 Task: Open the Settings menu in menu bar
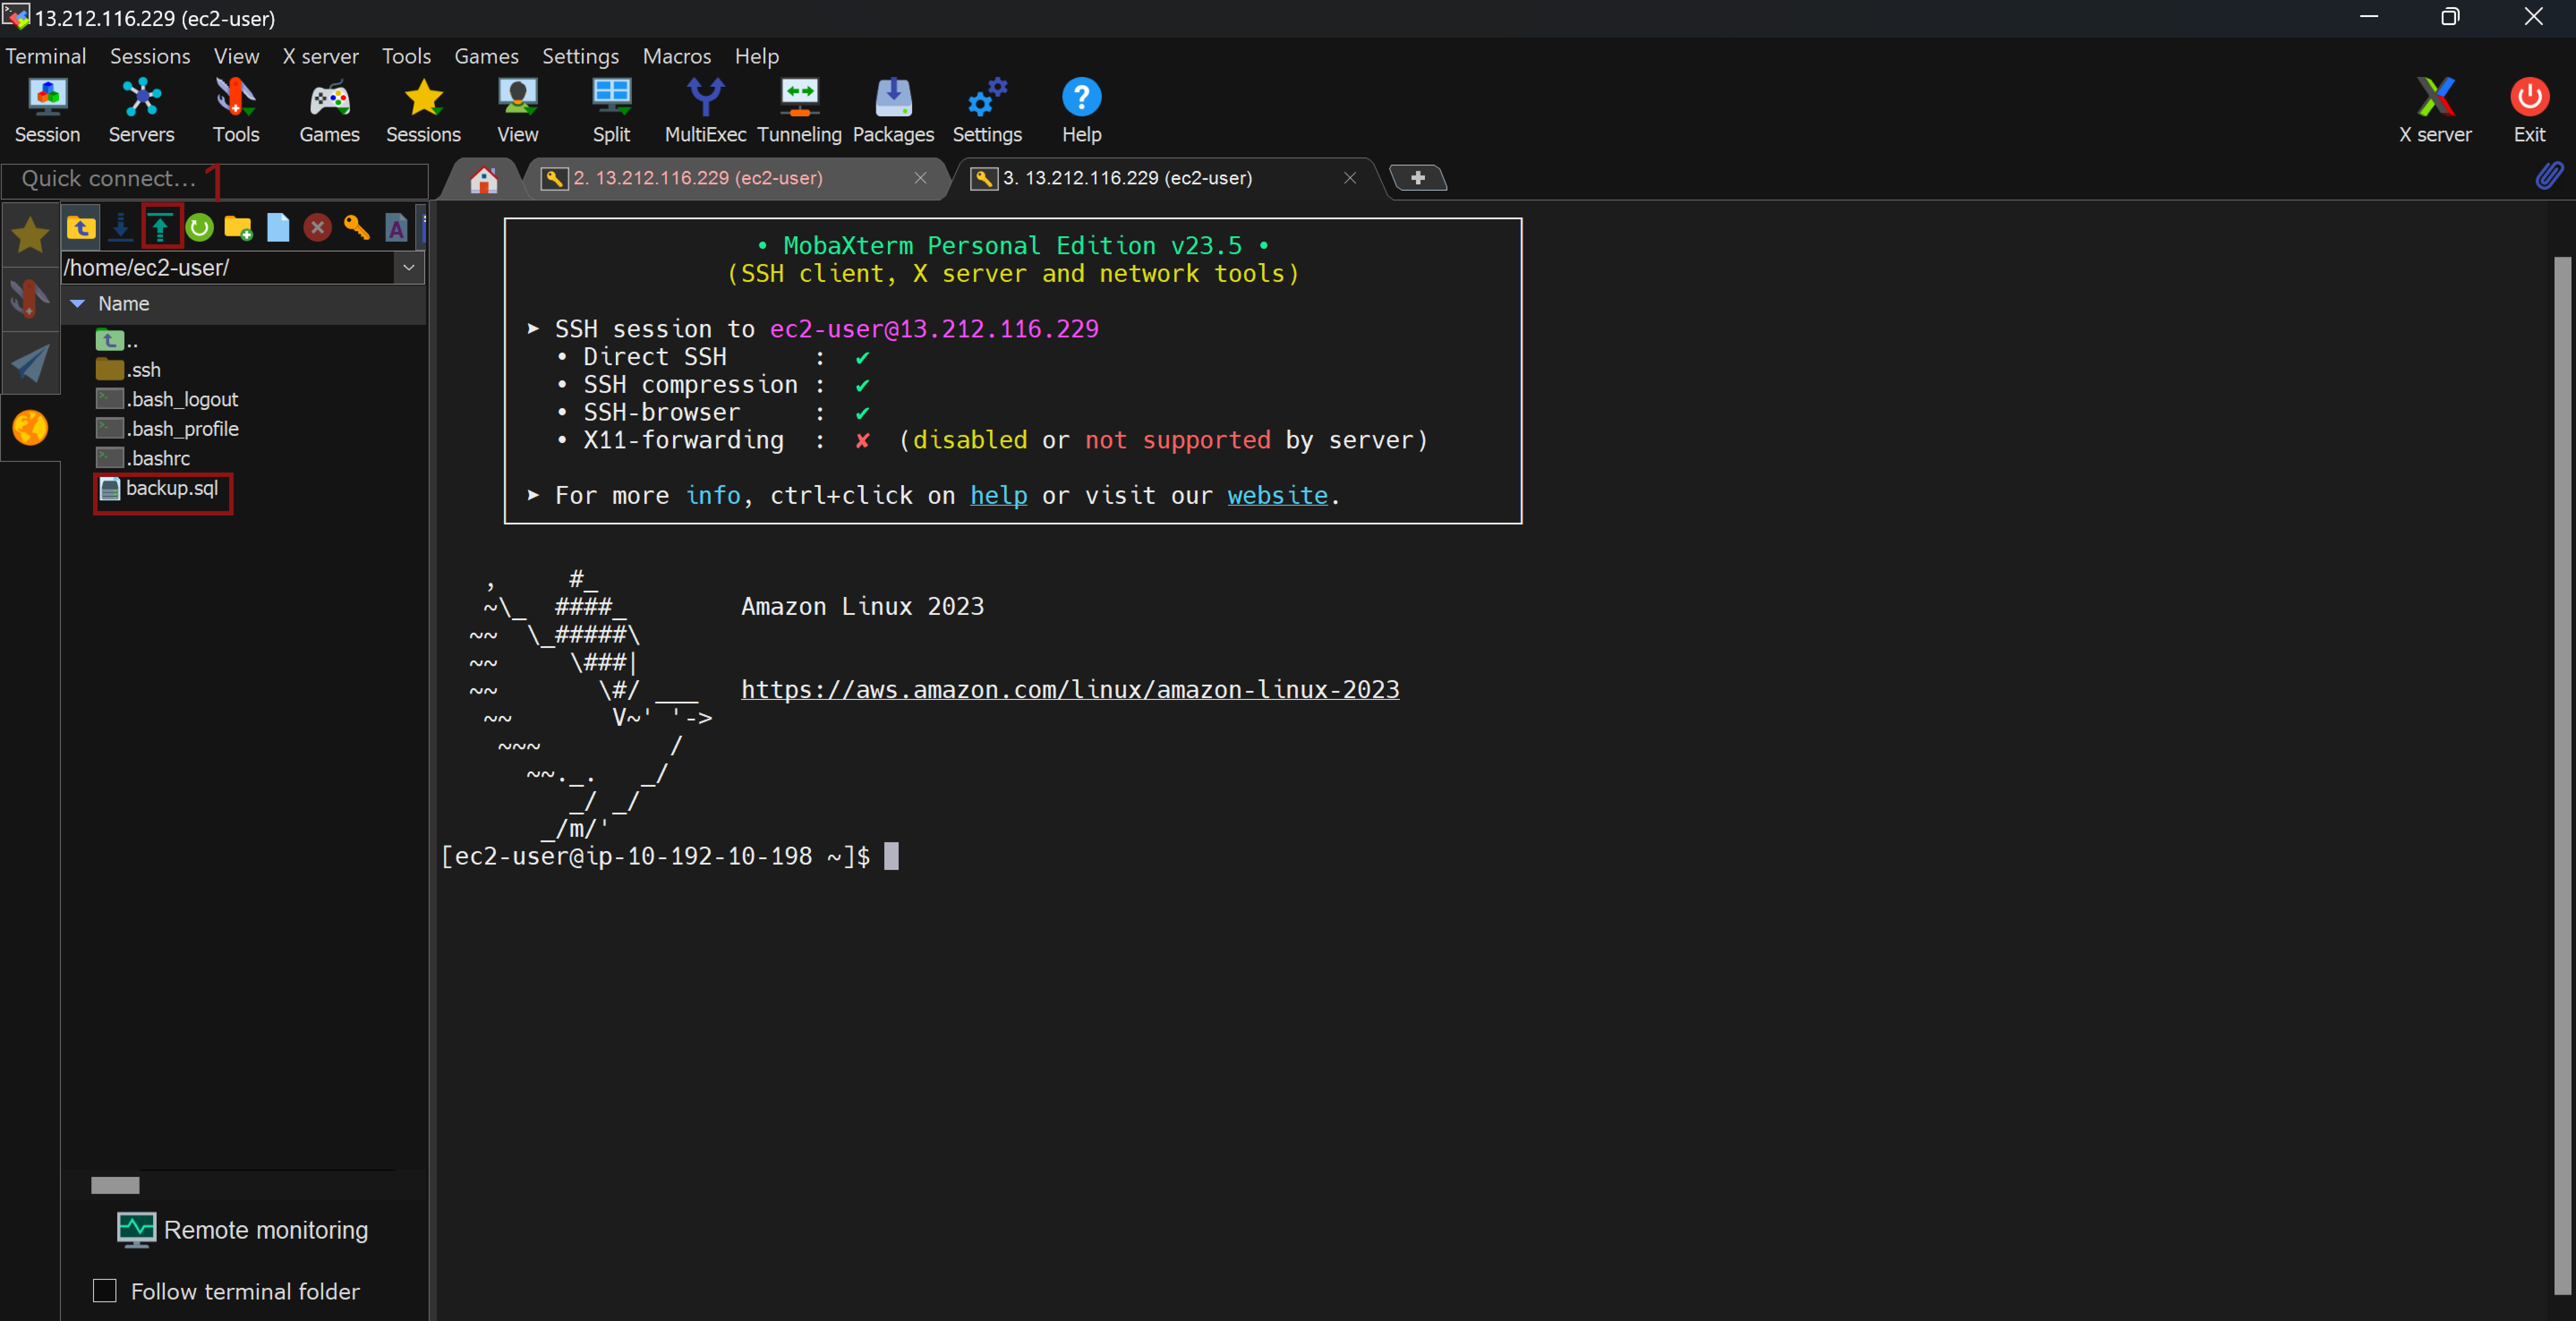tap(580, 56)
